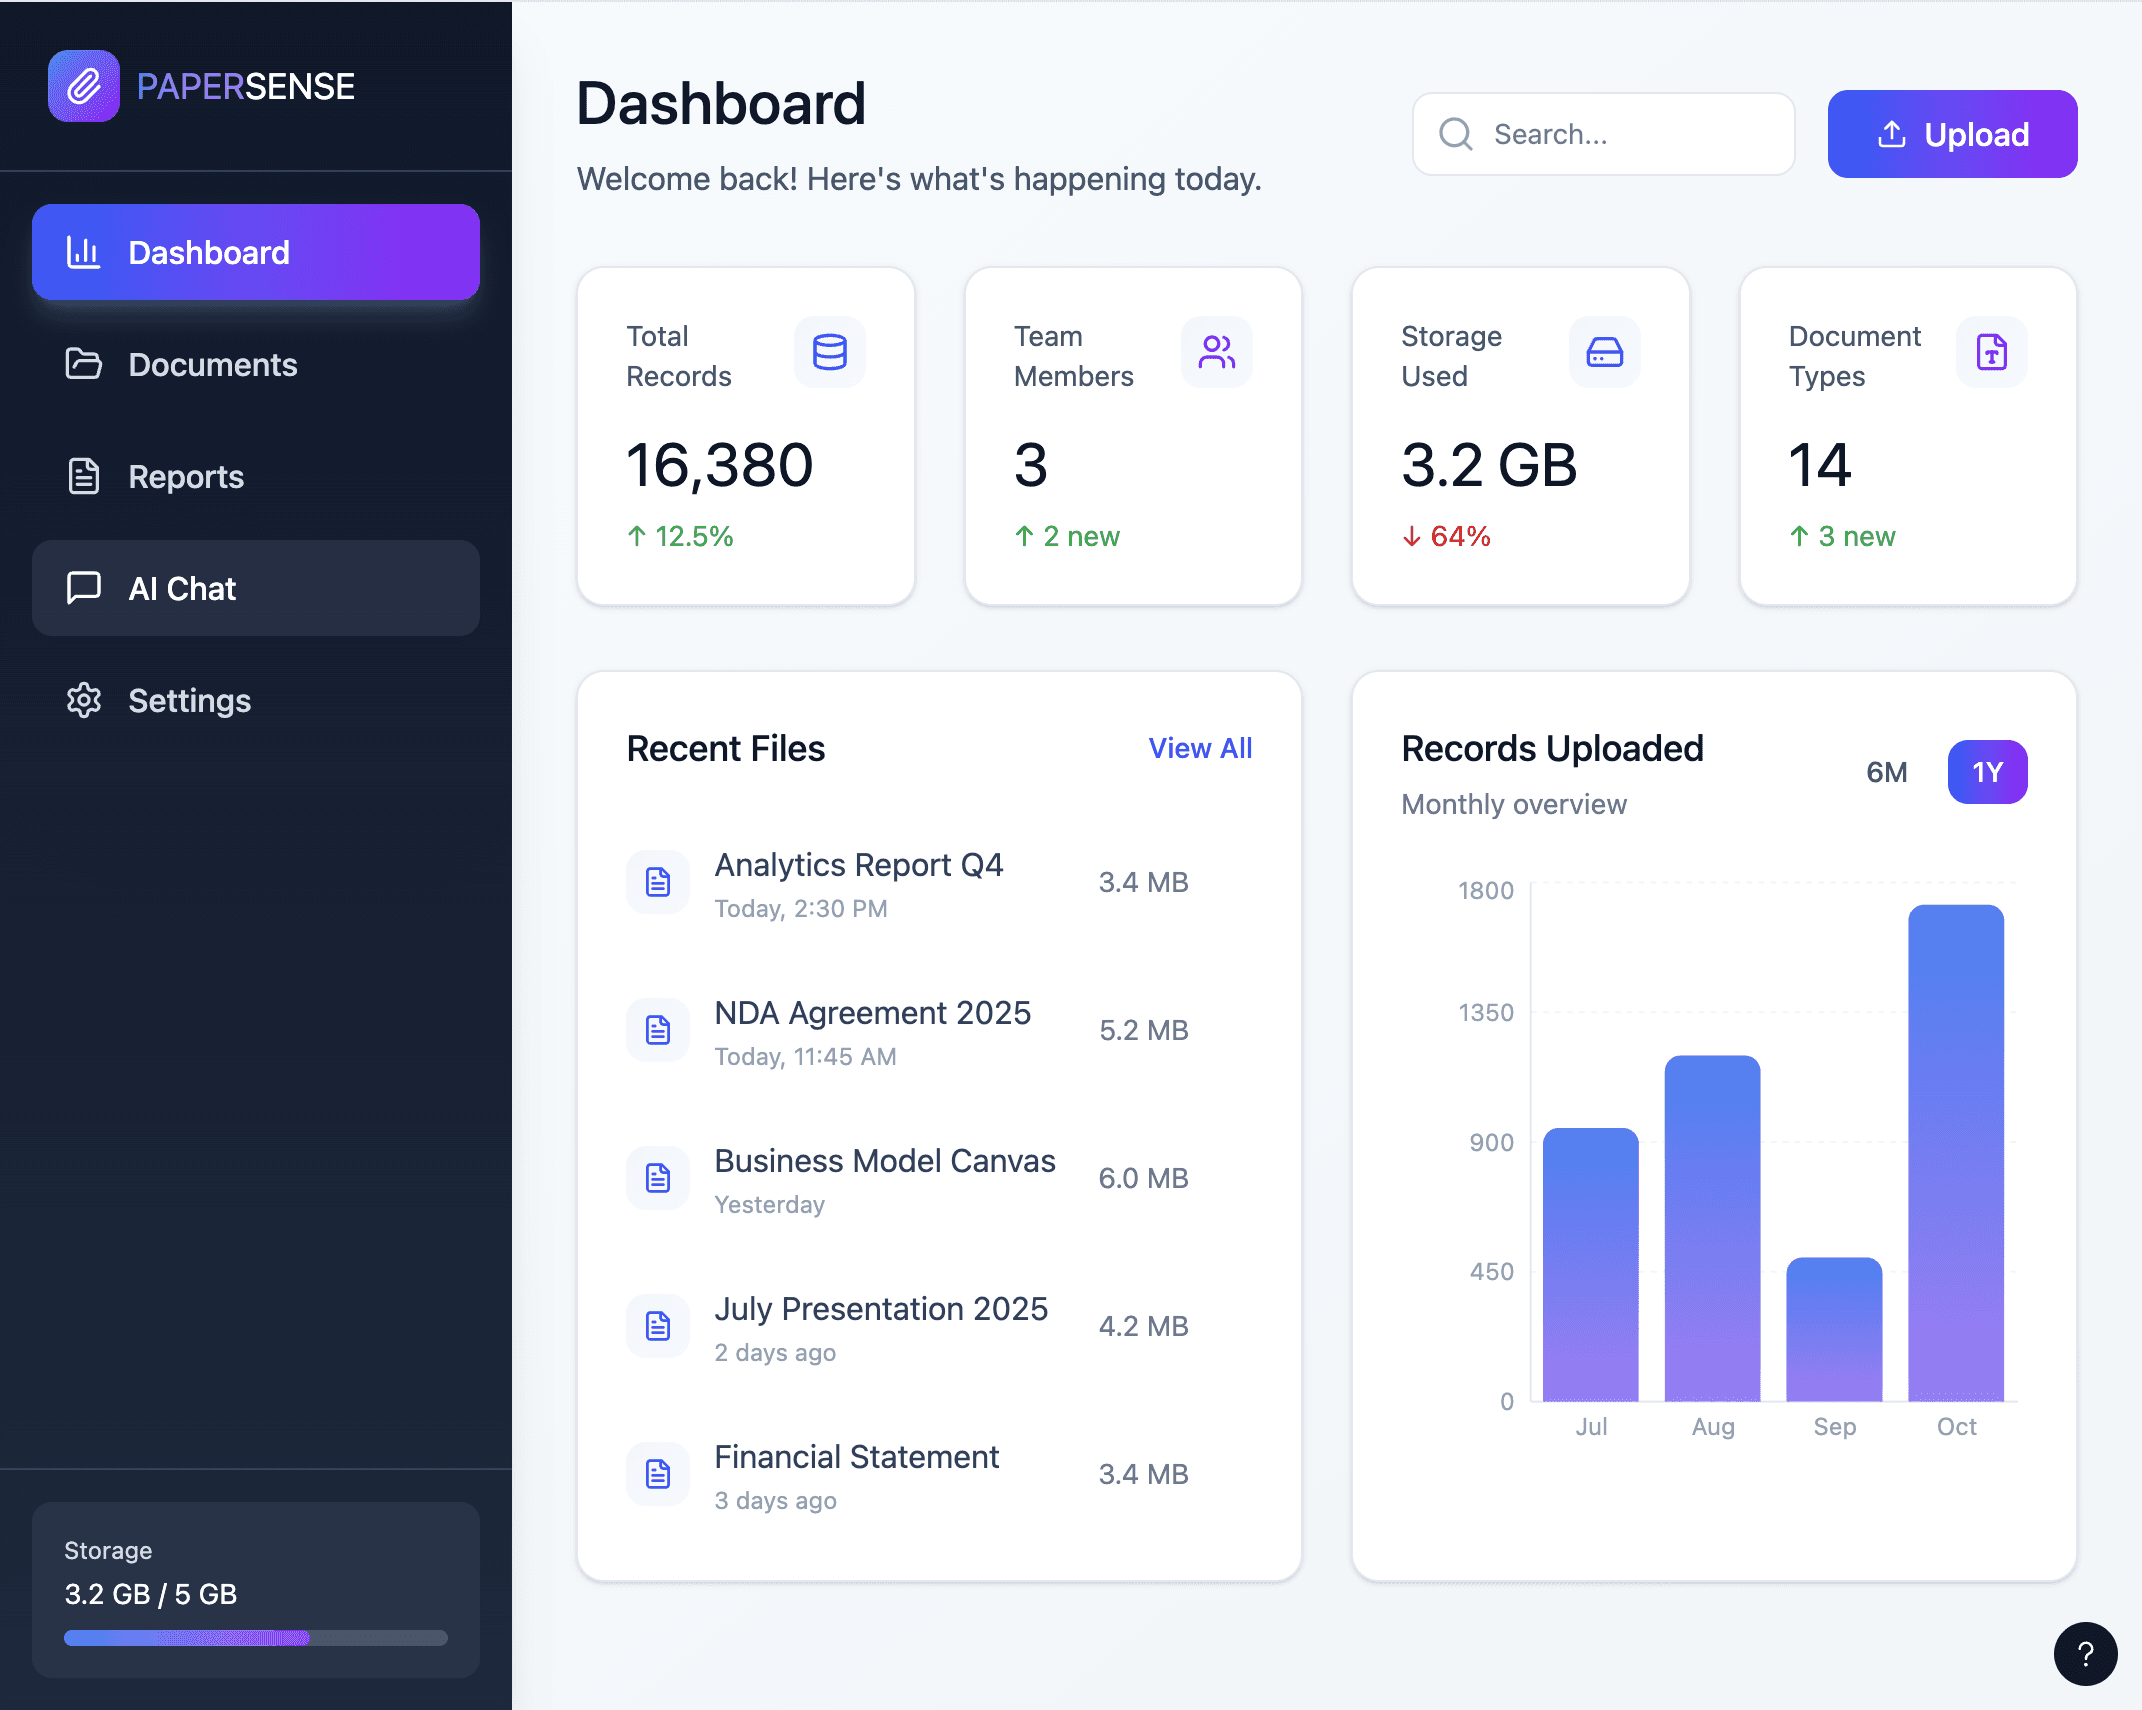
Task: Click the View All link
Action: pos(1199,748)
